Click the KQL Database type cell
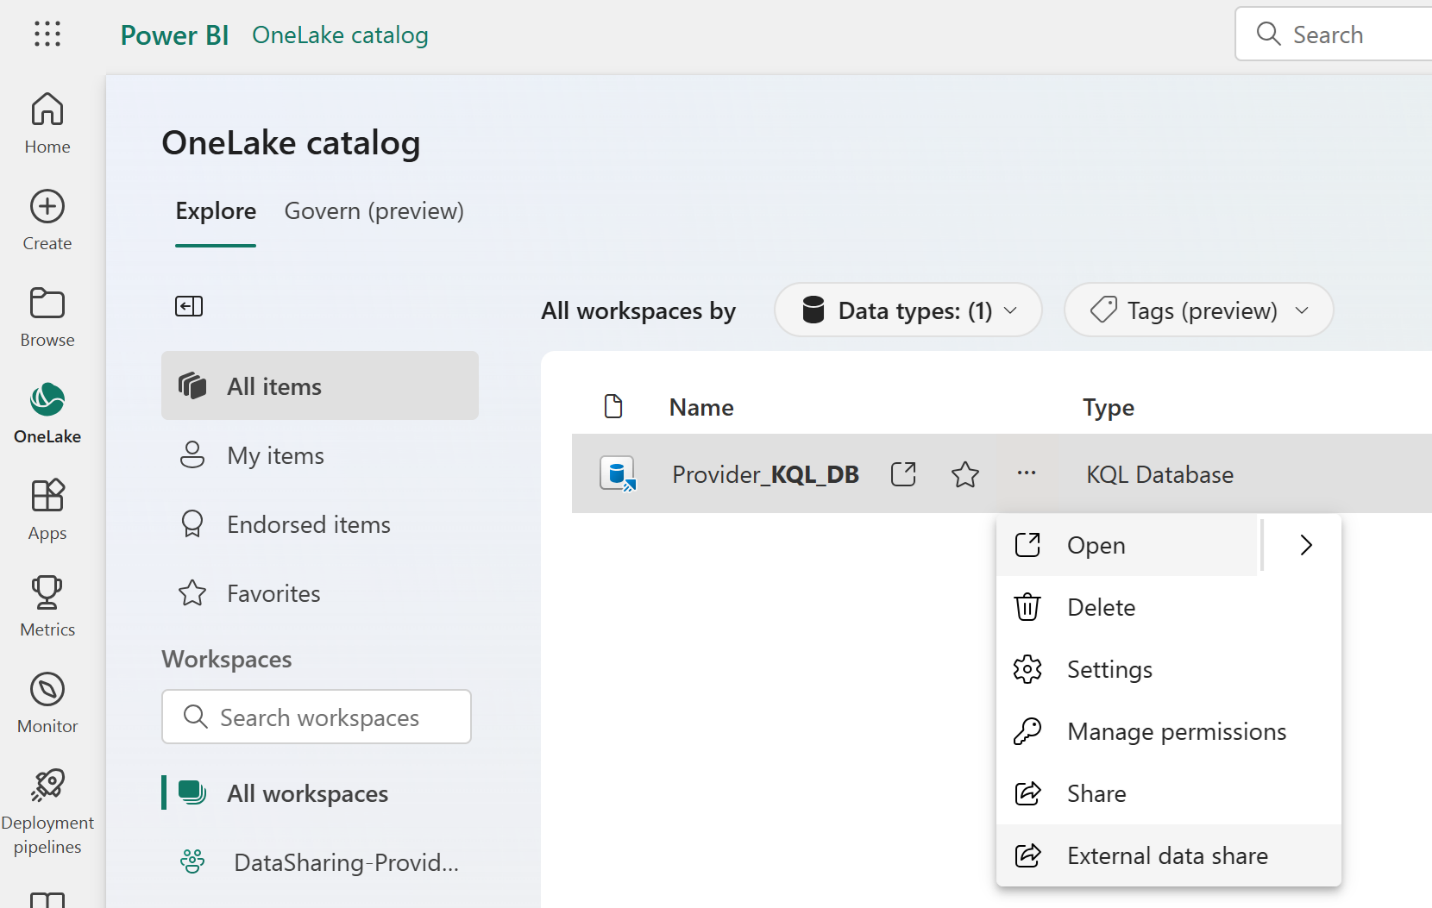This screenshot has width=1432, height=908. click(1160, 474)
